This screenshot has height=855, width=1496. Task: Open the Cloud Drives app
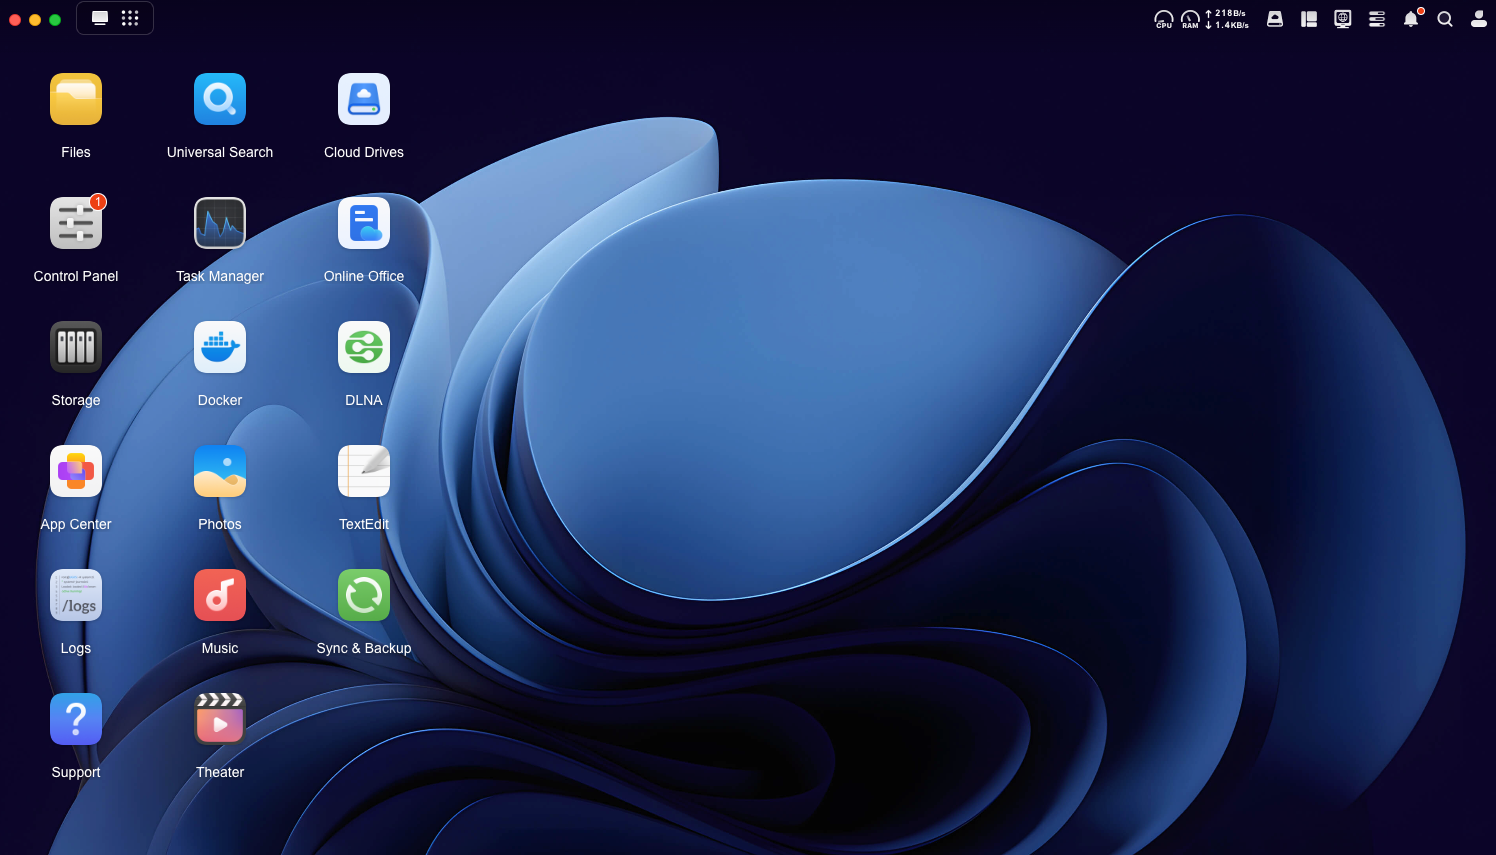click(x=364, y=100)
